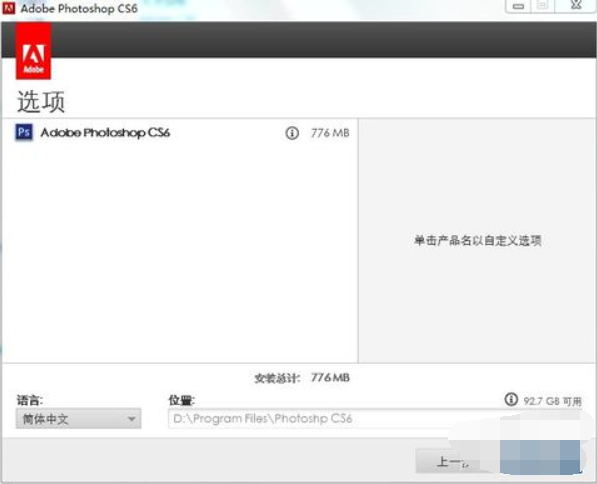This screenshot has height=484, width=597.
Task: Click the disk space info icon near 92.7 GB
Action: [511, 399]
